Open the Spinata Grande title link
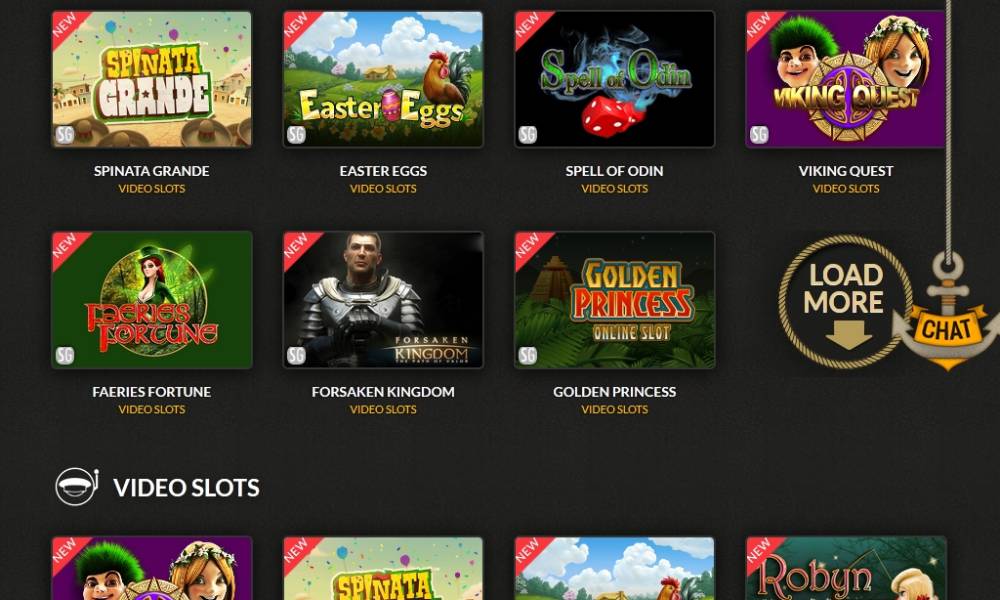 point(152,171)
